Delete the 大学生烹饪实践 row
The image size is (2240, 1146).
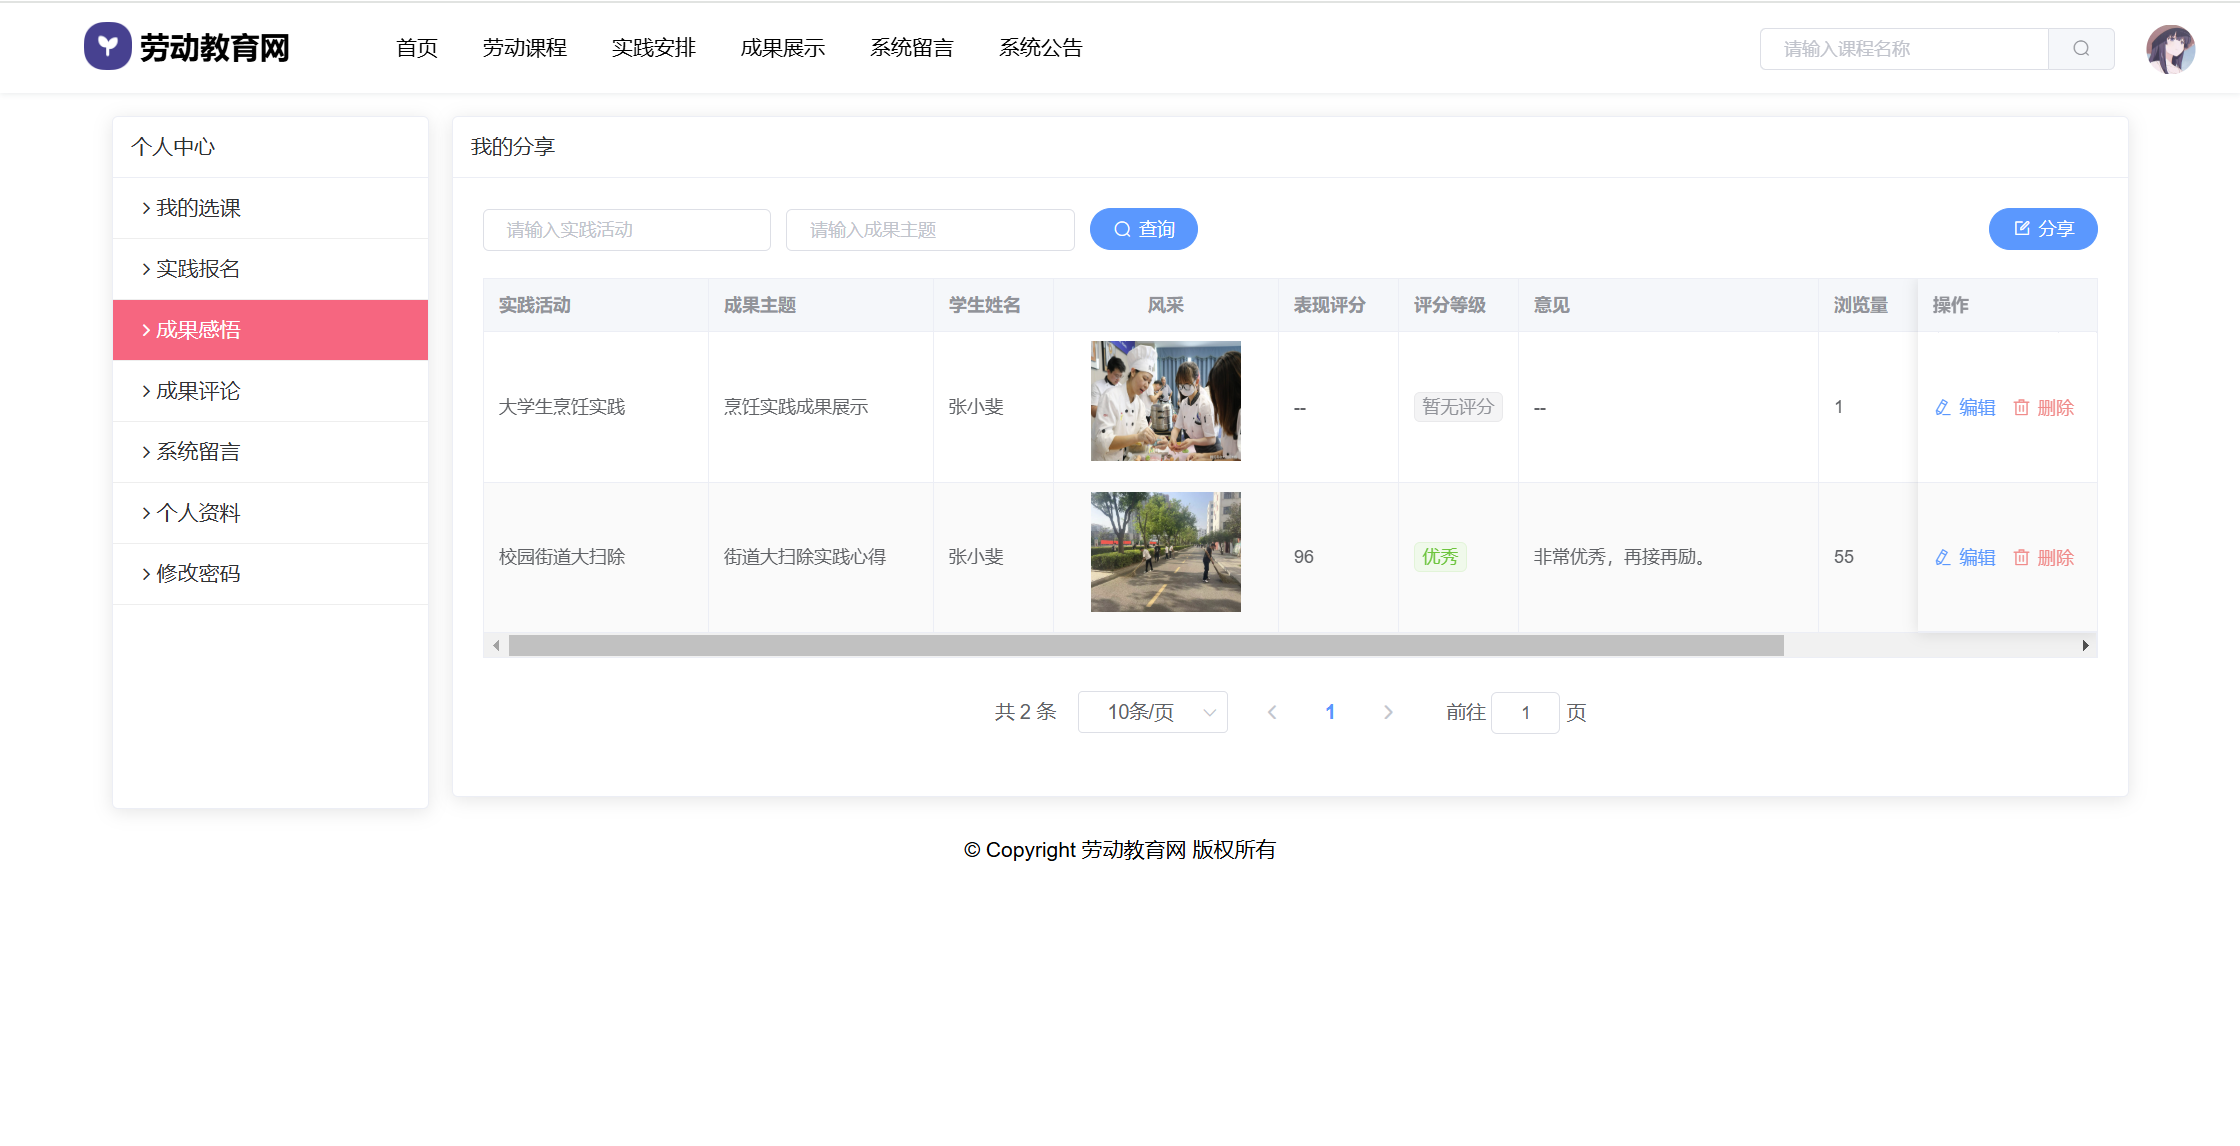point(2043,407)
